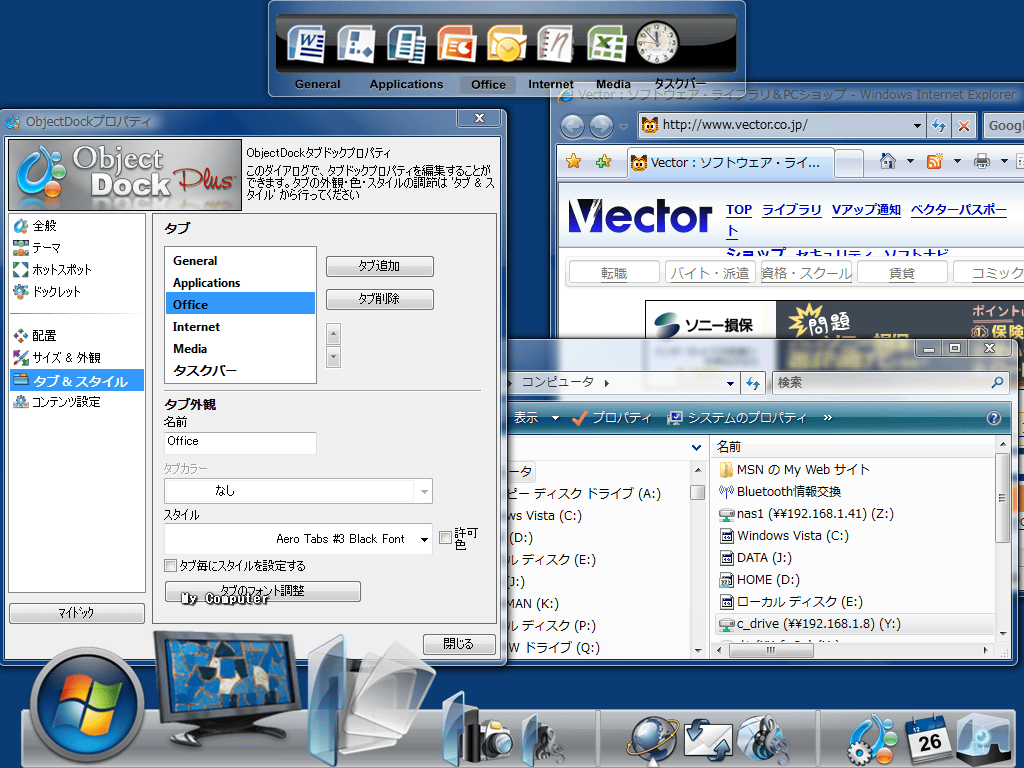
Task: Launch the globe Internet Explorer dock icon
Action: (651, 740)
